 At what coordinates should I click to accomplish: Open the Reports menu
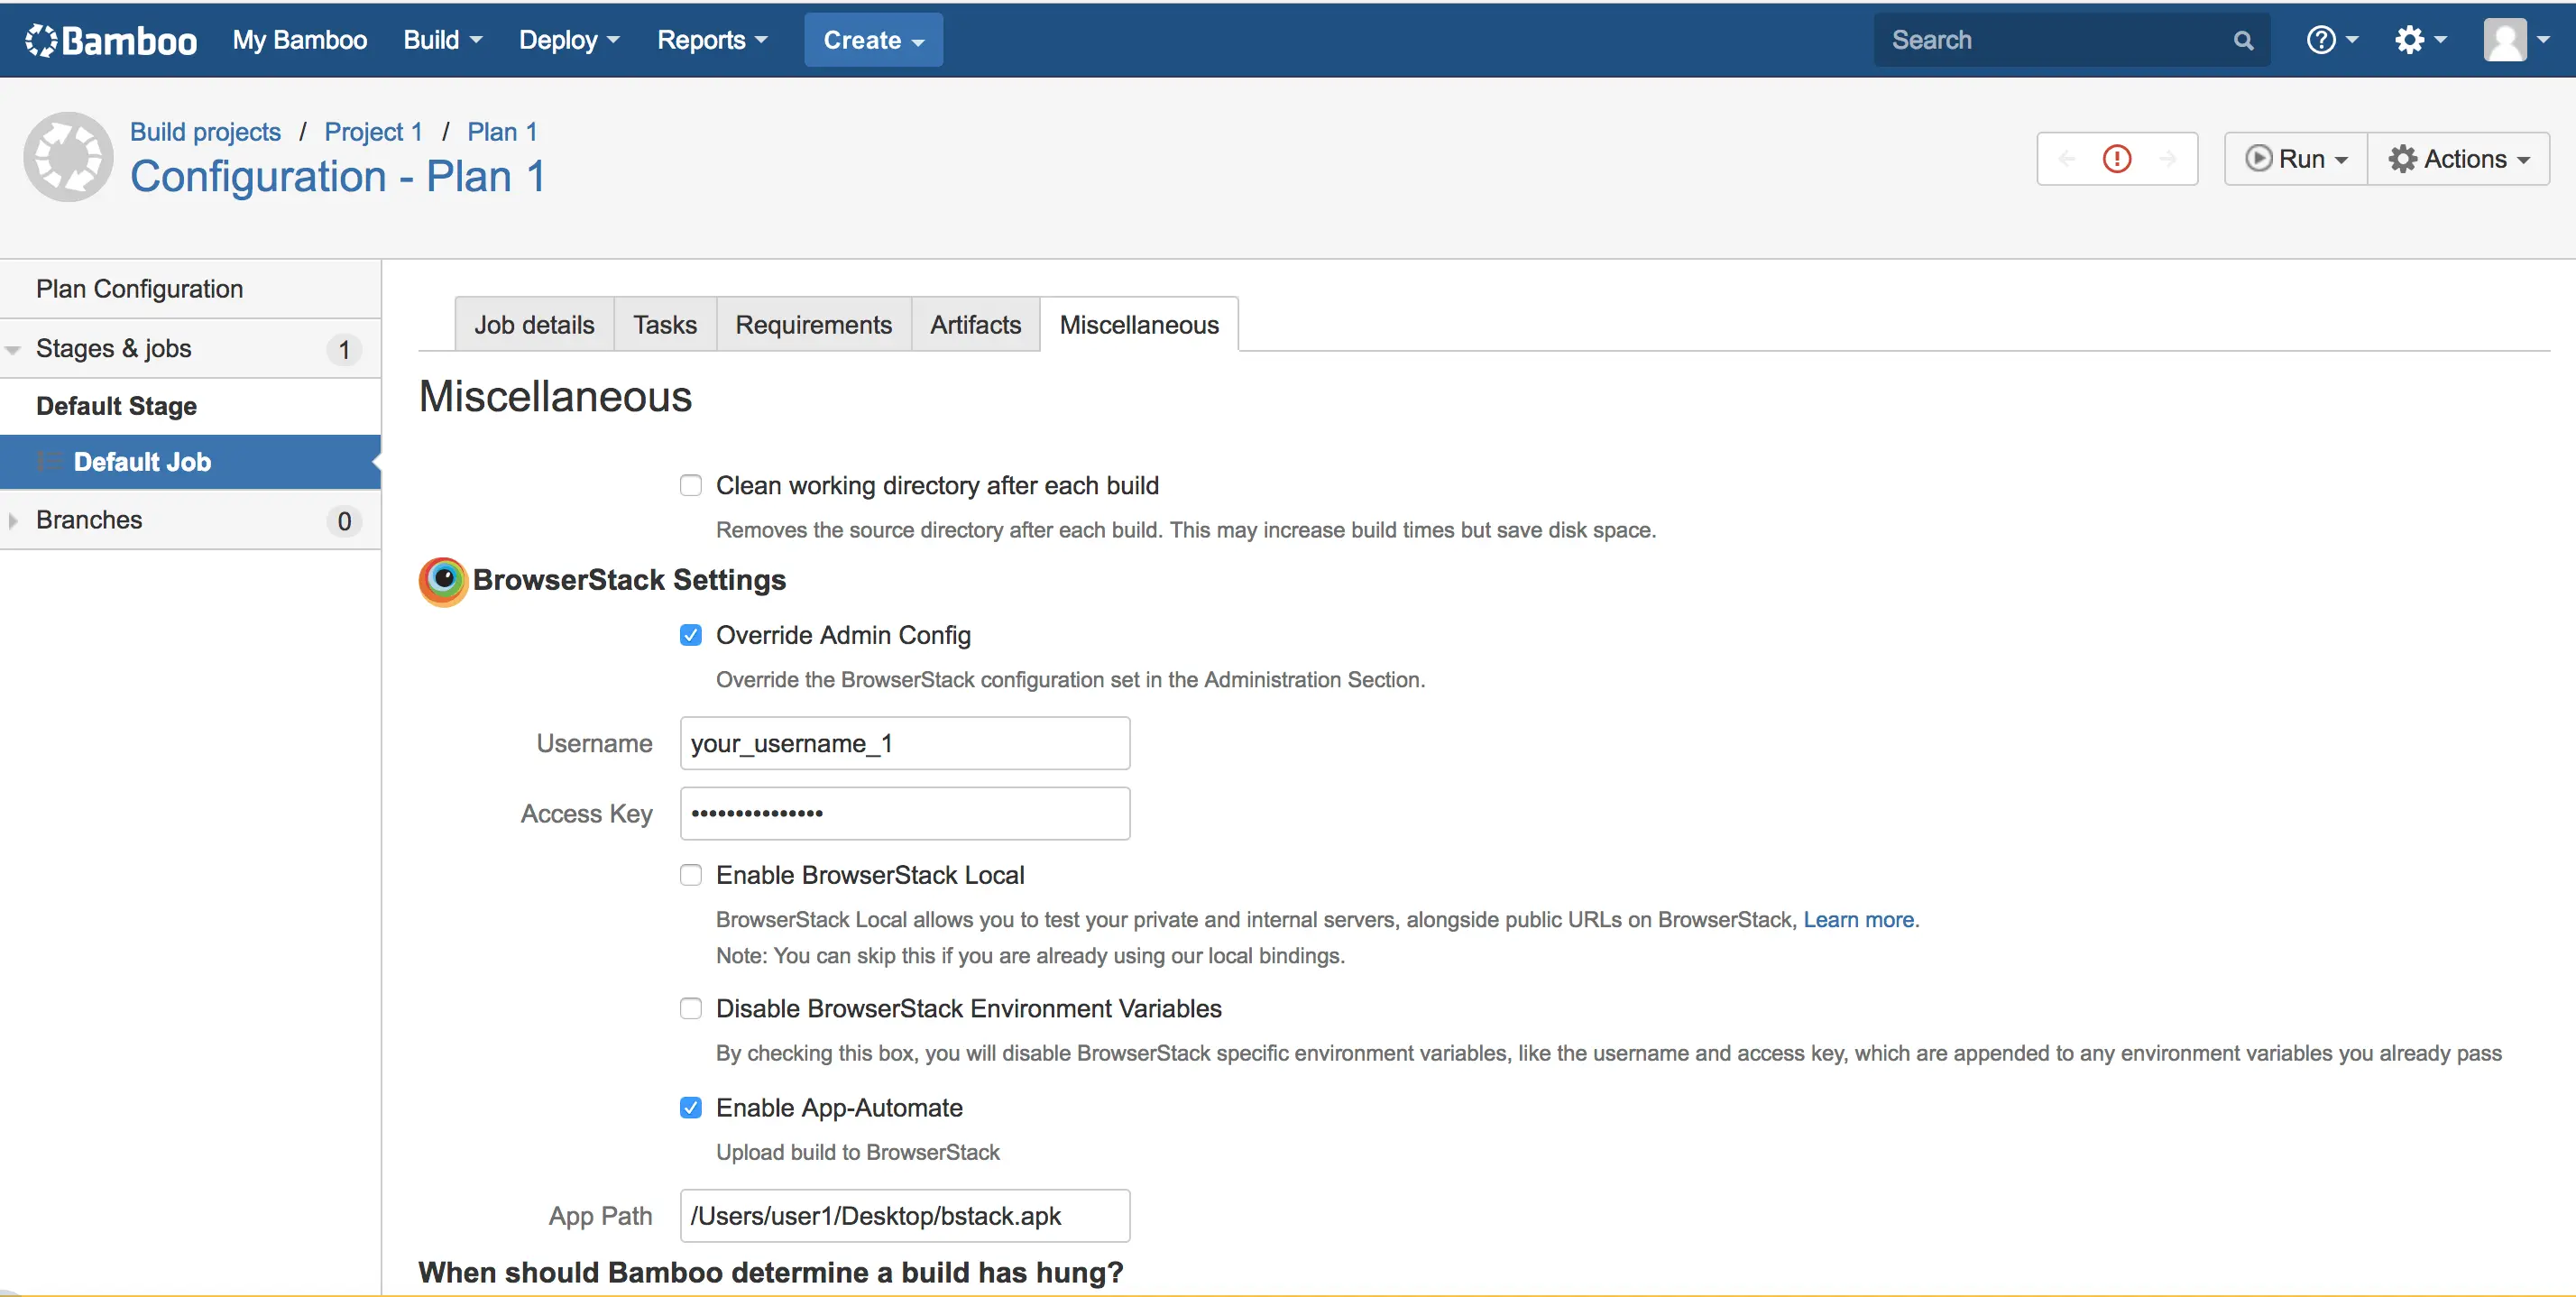[711, 40]
